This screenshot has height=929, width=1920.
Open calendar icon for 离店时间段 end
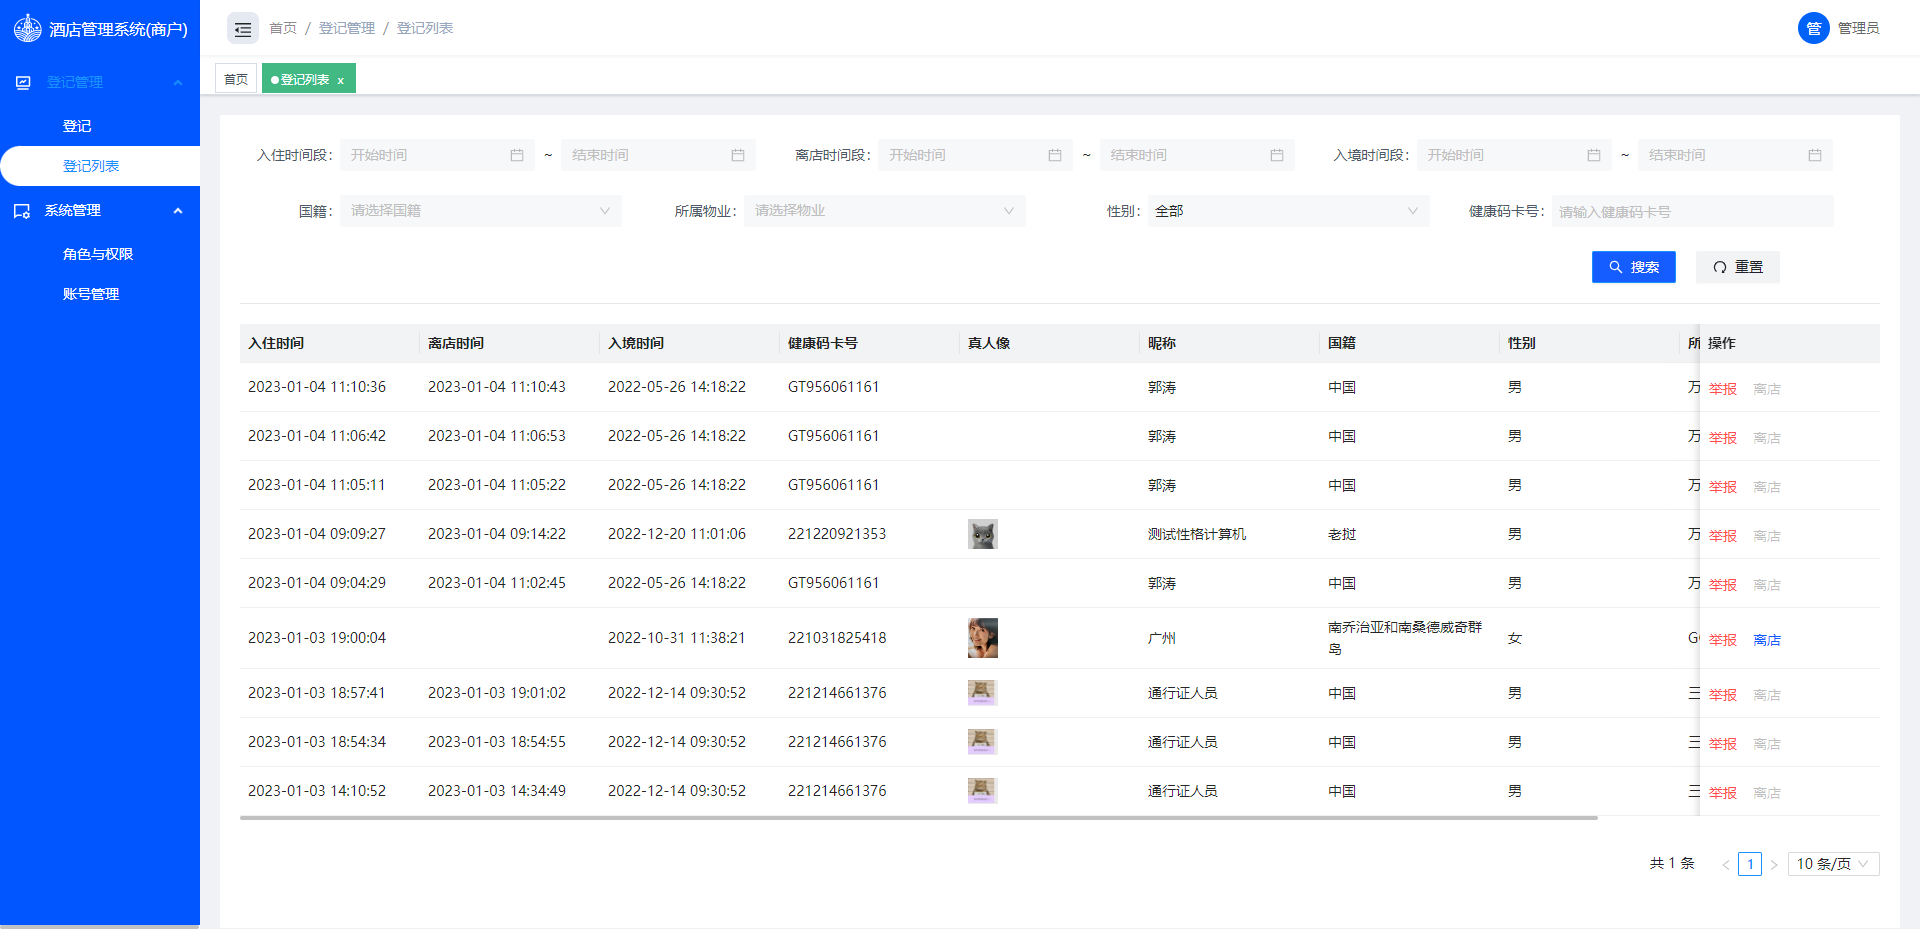(x=1277, y=155)
